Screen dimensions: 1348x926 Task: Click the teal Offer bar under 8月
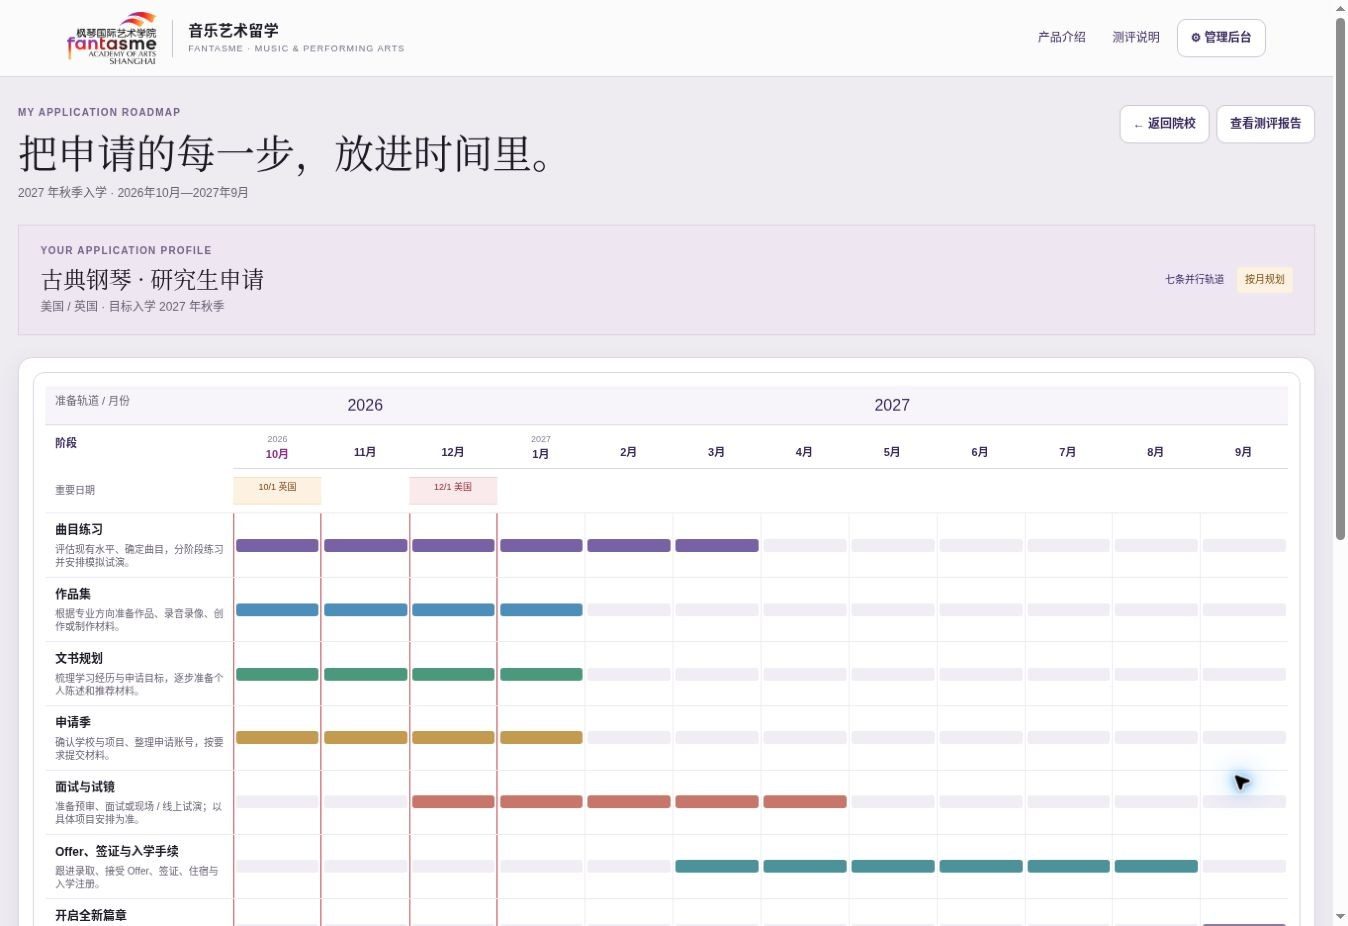tap(1155, 866)
